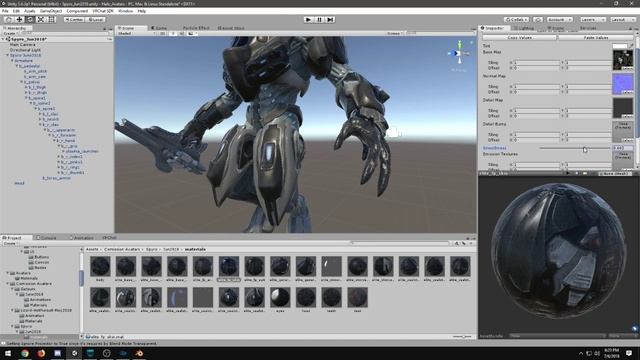Click Base Map Tiling X field
Image resolution: width=640 pixels, height=360 pixels.
tap(536, 63)
